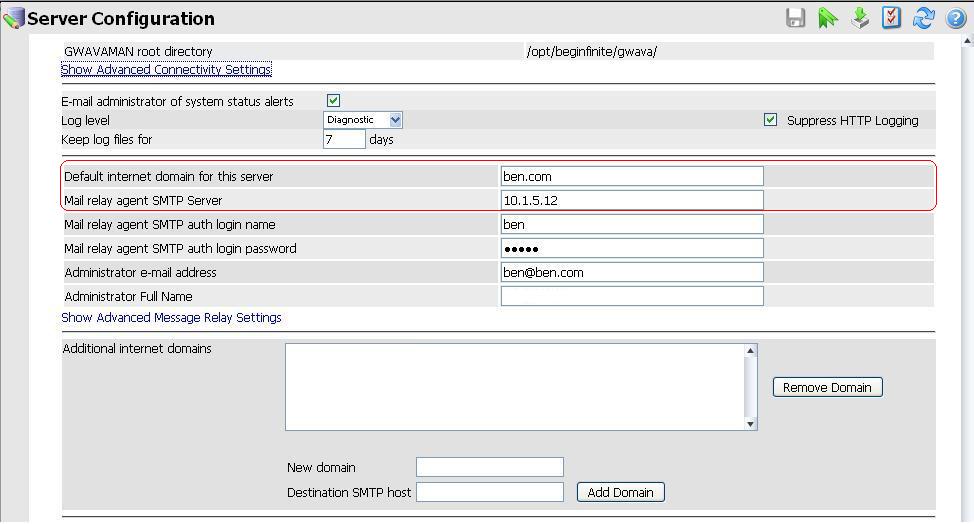974x524 pixels.
Task: Show Advanced Connectivity Settings link
Action: 166,70
